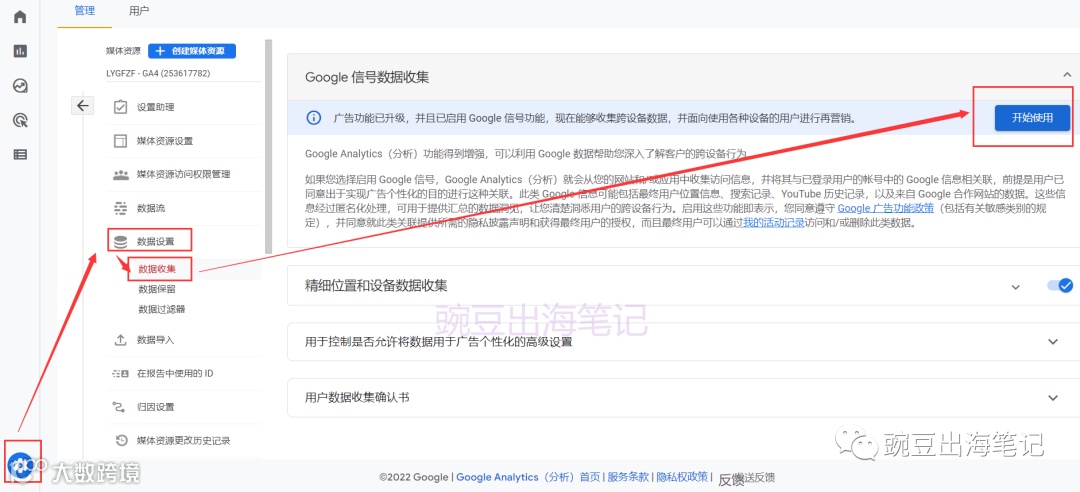Click the 归因设置 path icon
The height and width of the screenshot is (492, 1080).
click(121, 407)
